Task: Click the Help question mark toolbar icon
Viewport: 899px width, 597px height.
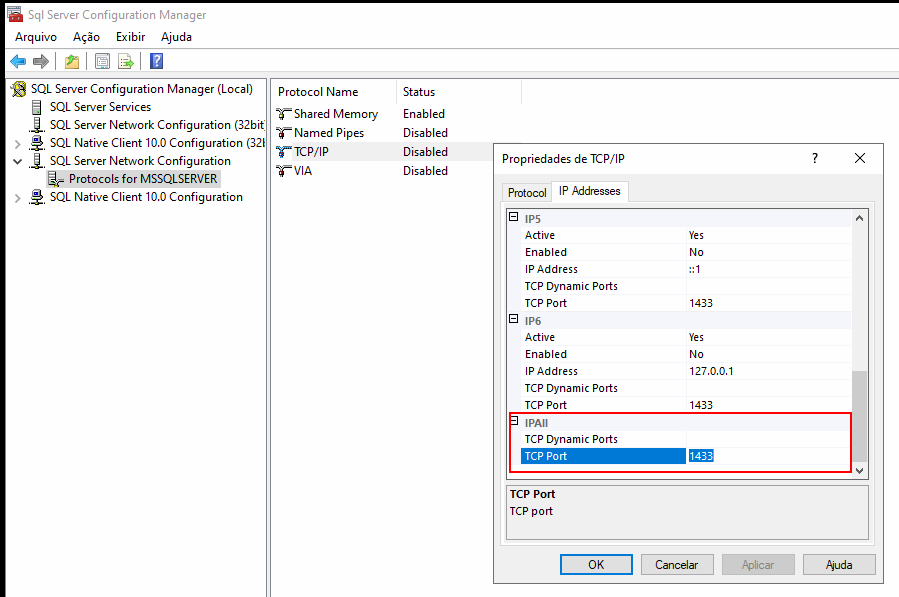Action: (155, 61)
